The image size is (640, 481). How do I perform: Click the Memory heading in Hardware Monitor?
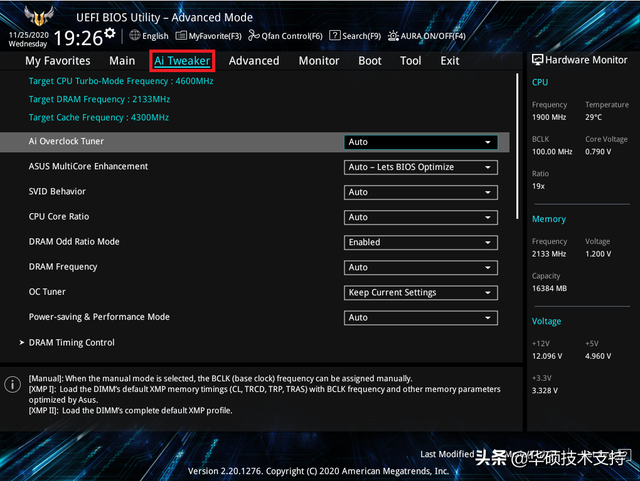[549, 219]
